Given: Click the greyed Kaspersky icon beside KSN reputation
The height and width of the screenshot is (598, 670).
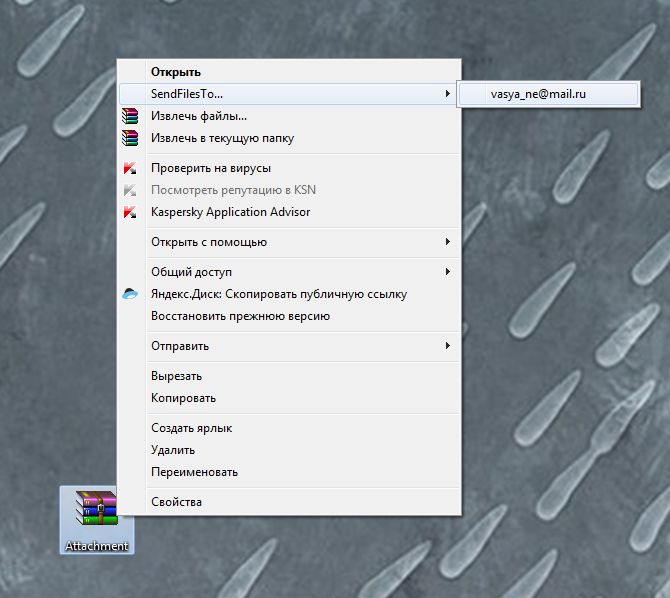Looking at the screenshot, I should [x=130, y=190].
